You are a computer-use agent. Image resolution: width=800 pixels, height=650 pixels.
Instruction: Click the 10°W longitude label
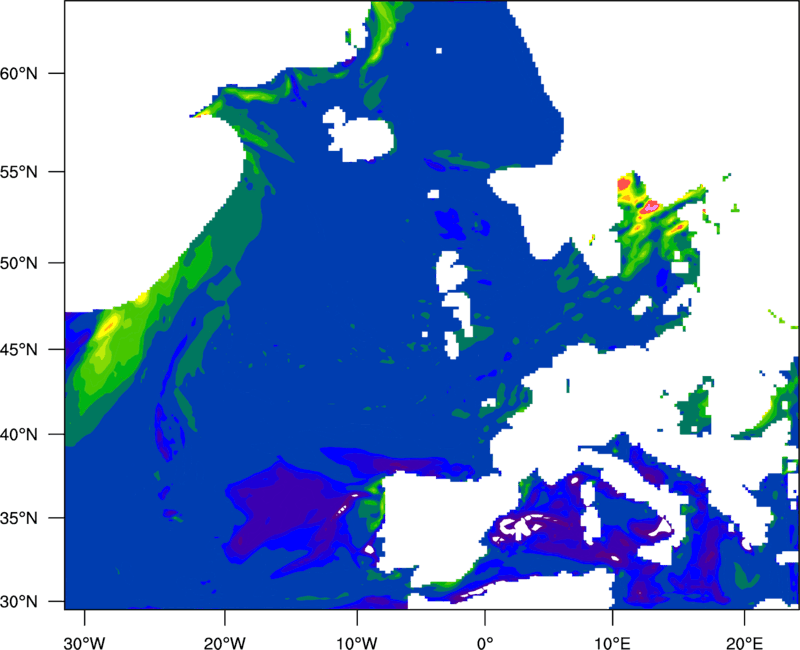click(x=357, y=643)
